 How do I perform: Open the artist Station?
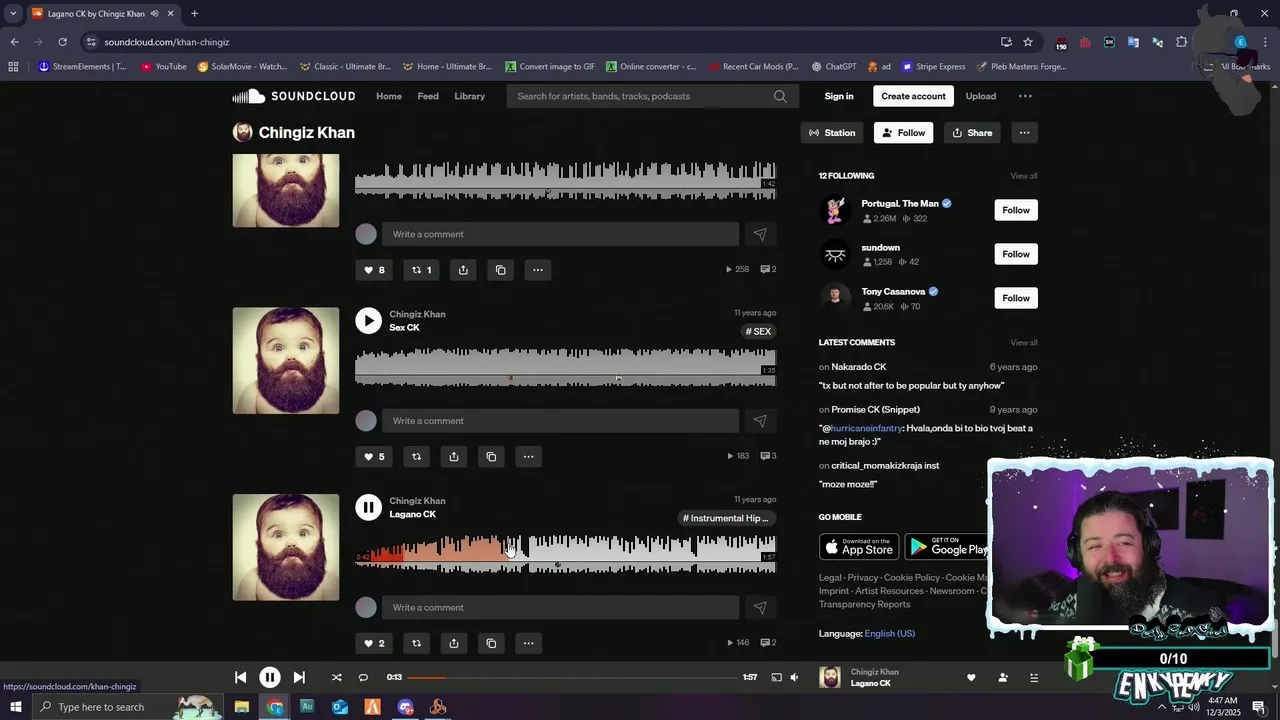832,133
